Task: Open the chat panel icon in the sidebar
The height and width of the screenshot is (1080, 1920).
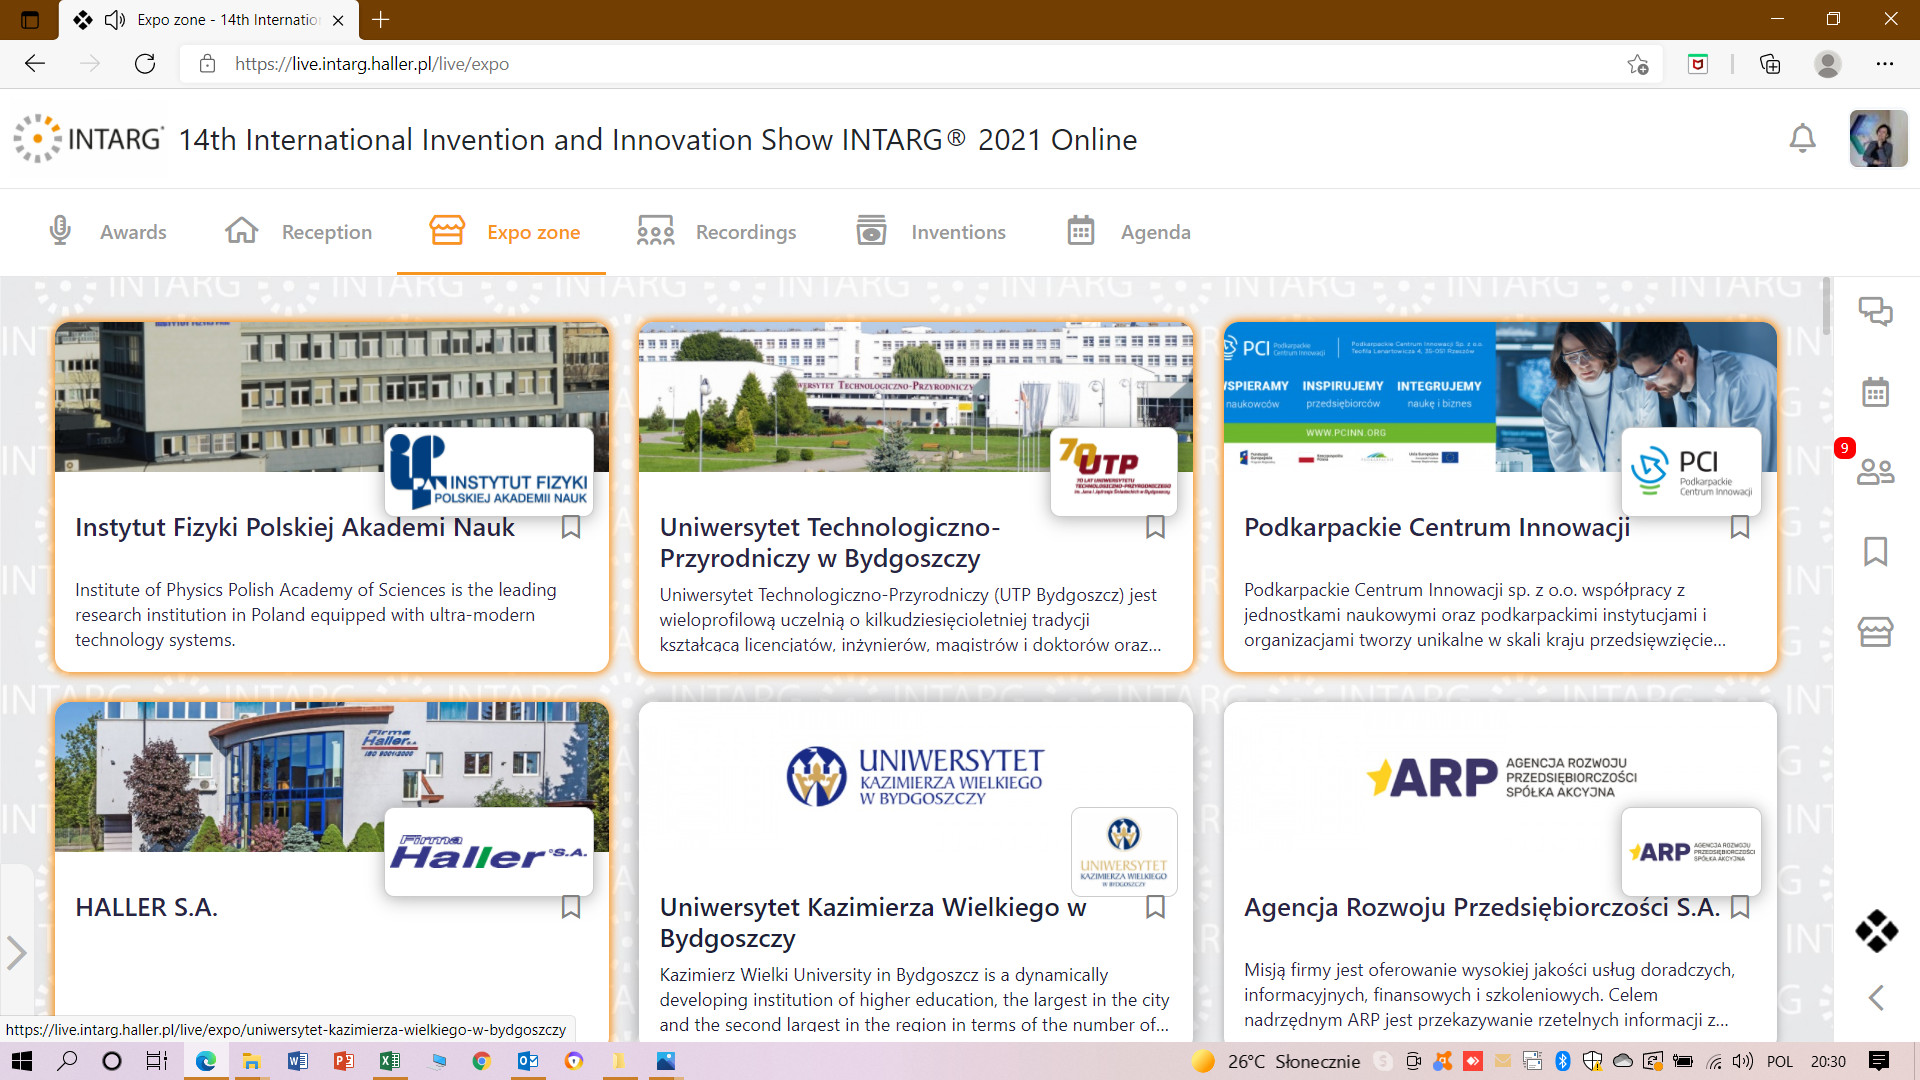Action: (x=1875, y=312)
